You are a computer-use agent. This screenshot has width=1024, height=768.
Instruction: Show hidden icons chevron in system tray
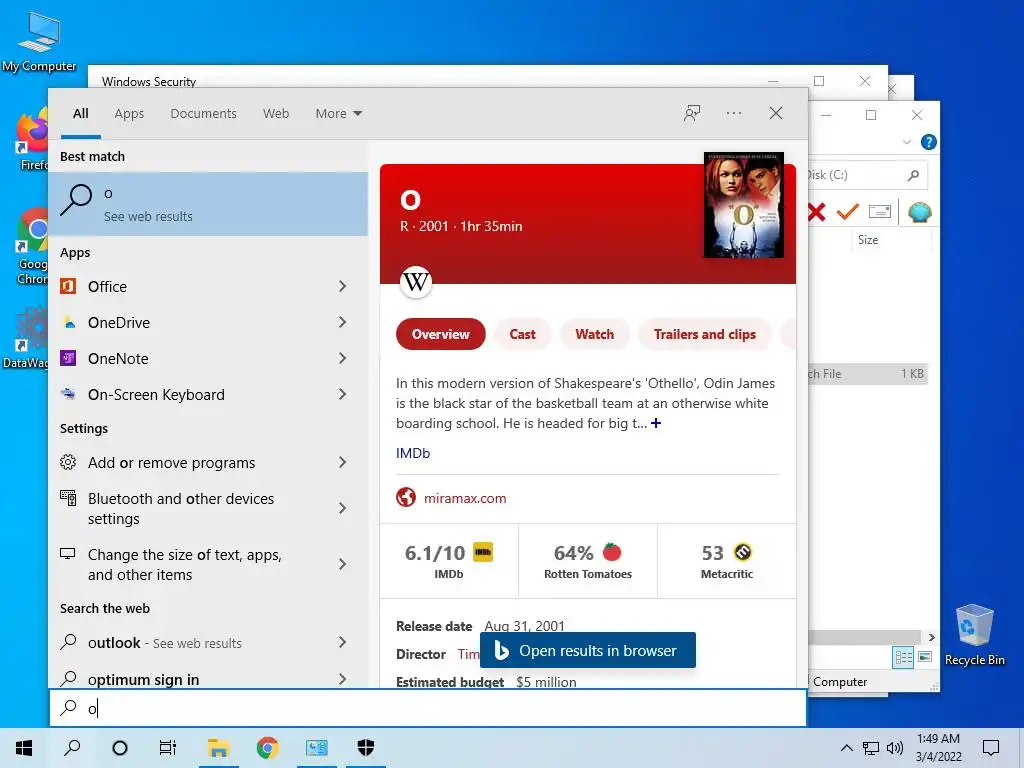[x=846, y=748]
